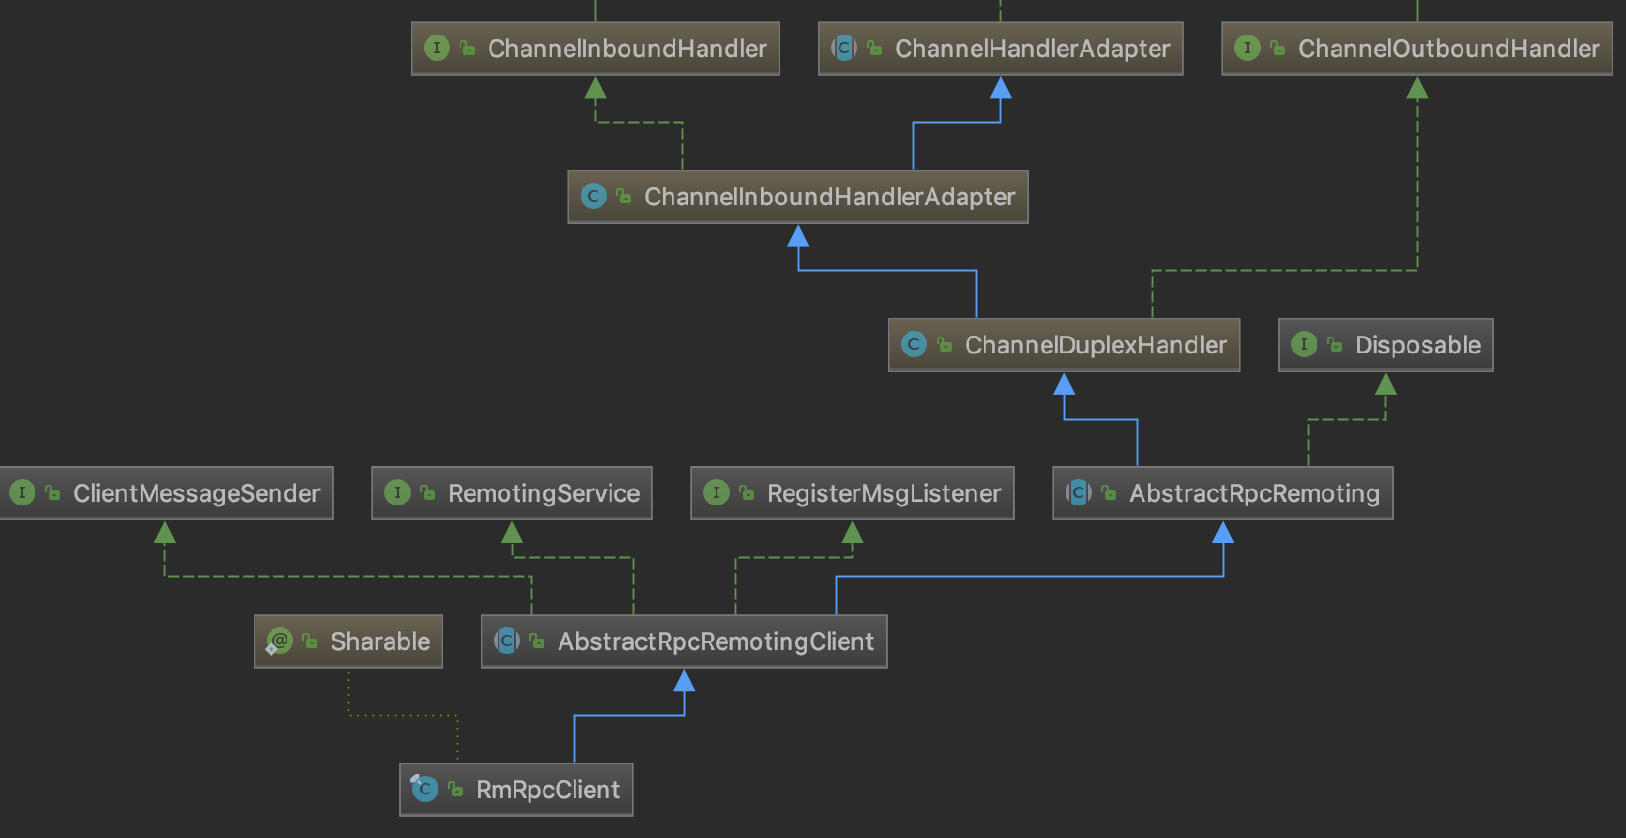Select the AbstractRpcRemotingClient class label
Screen dimensions: 1626x838
[x=715, y=642]
